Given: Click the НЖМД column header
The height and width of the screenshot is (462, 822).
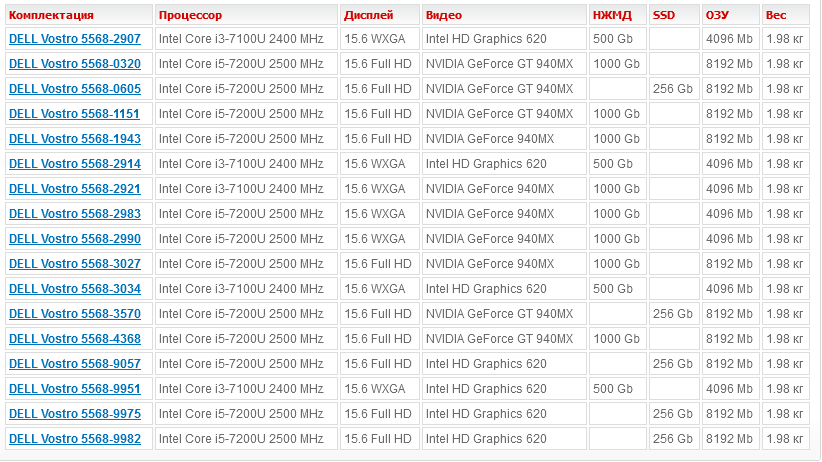Looking at the screenshot, I should pos(618,15).
